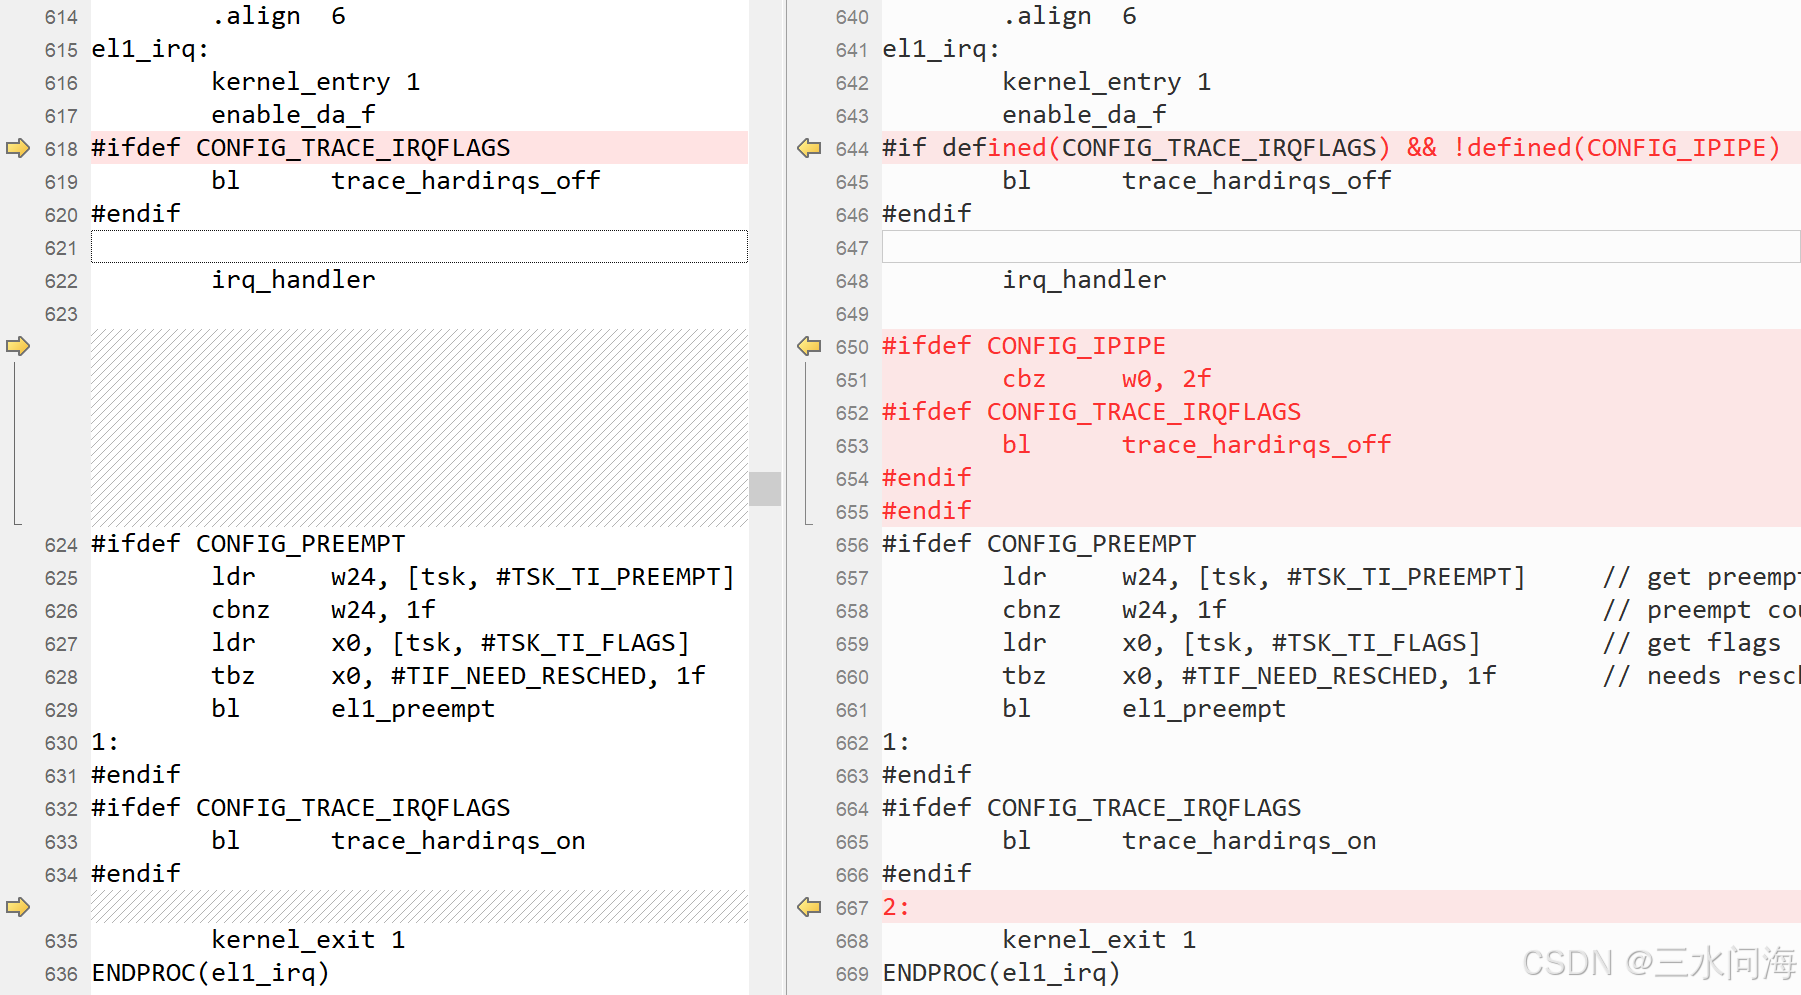This screenshot has width=1801, height=995.
Task: Click 'cbz w0, 2f' on line 651
Action: click(x=1107, y=379)
